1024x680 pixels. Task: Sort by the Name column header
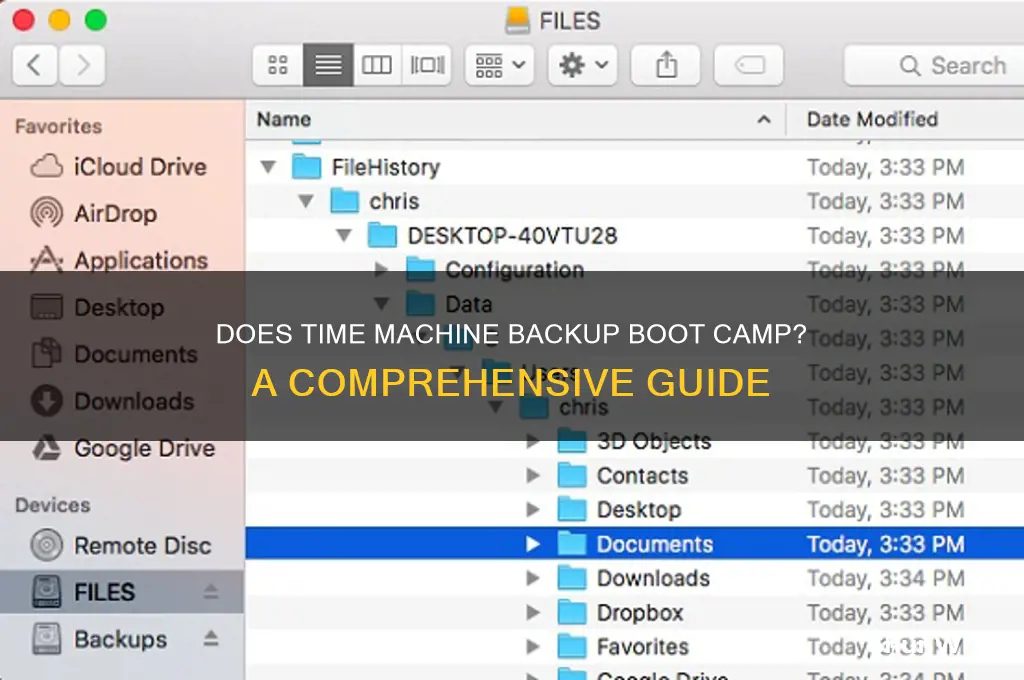[x=516, y=120]
